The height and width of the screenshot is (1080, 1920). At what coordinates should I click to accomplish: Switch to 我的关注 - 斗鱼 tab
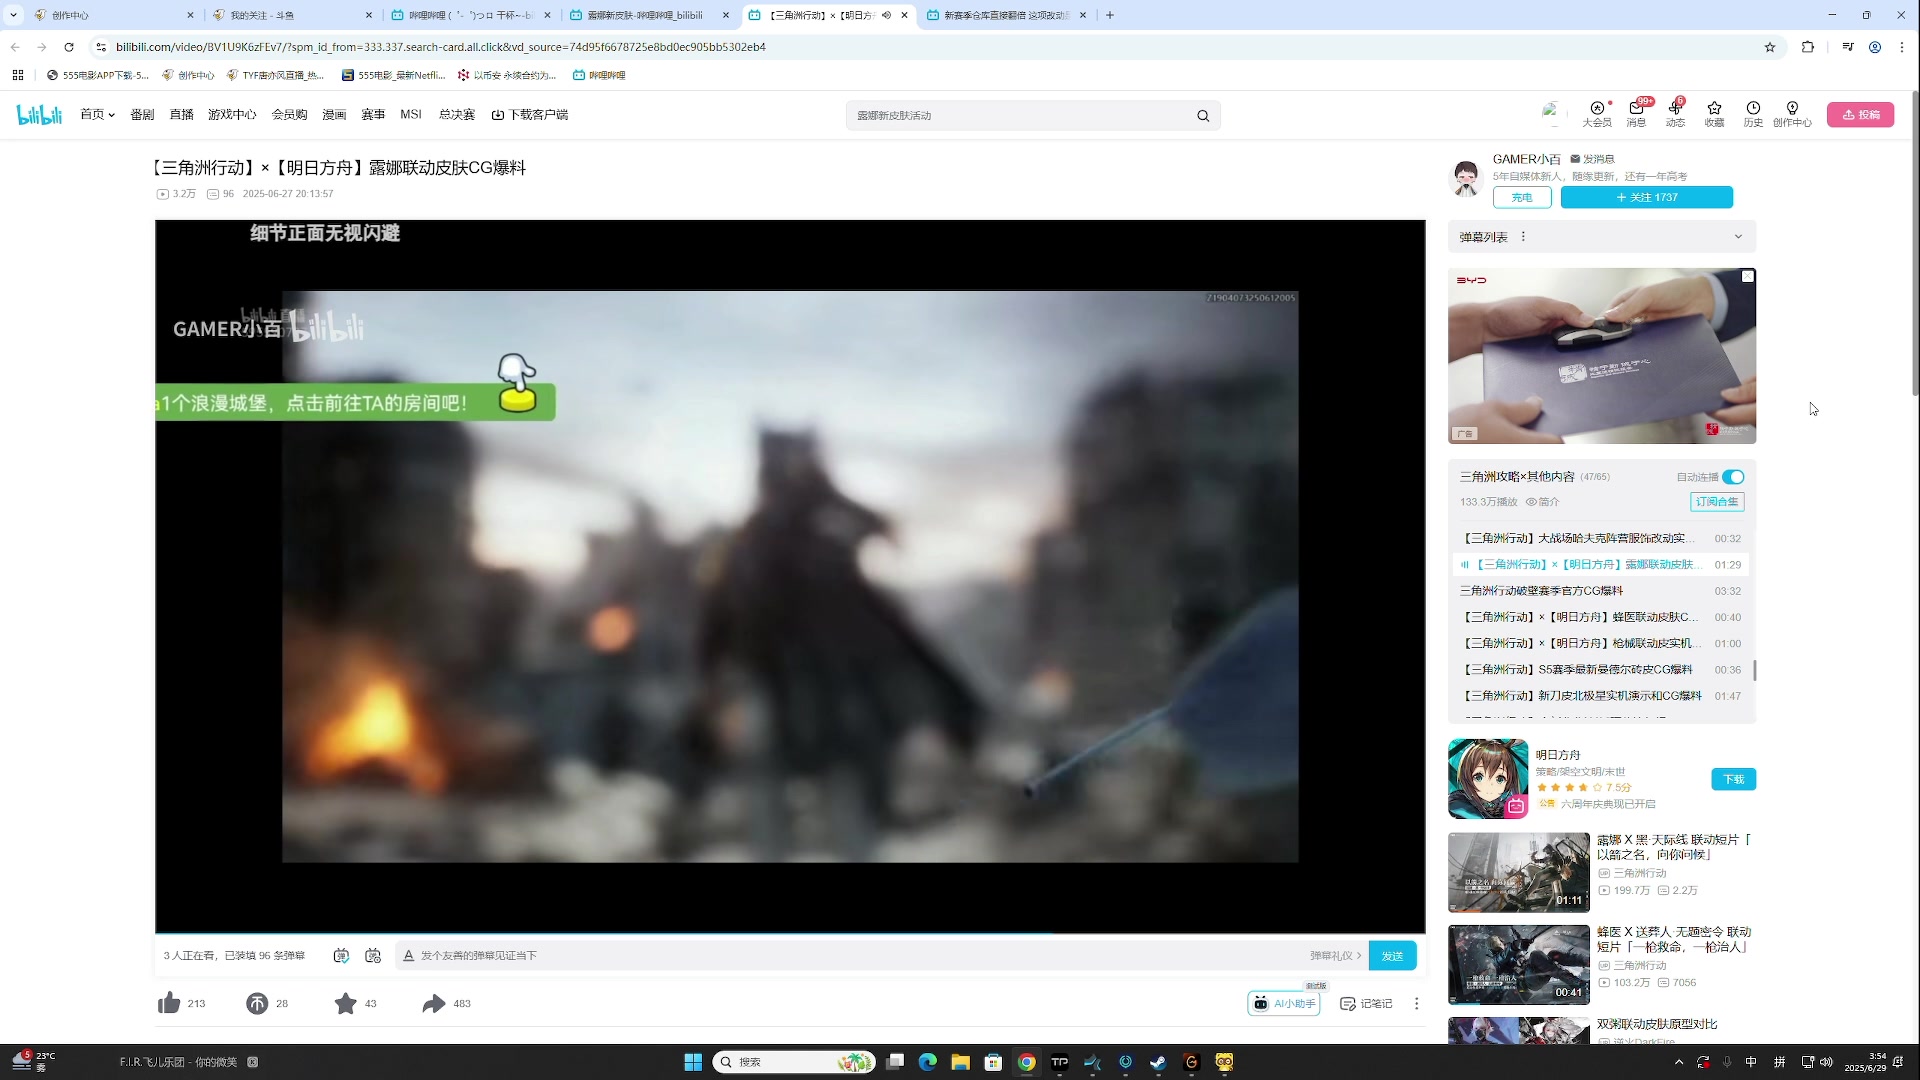(292, 15)
